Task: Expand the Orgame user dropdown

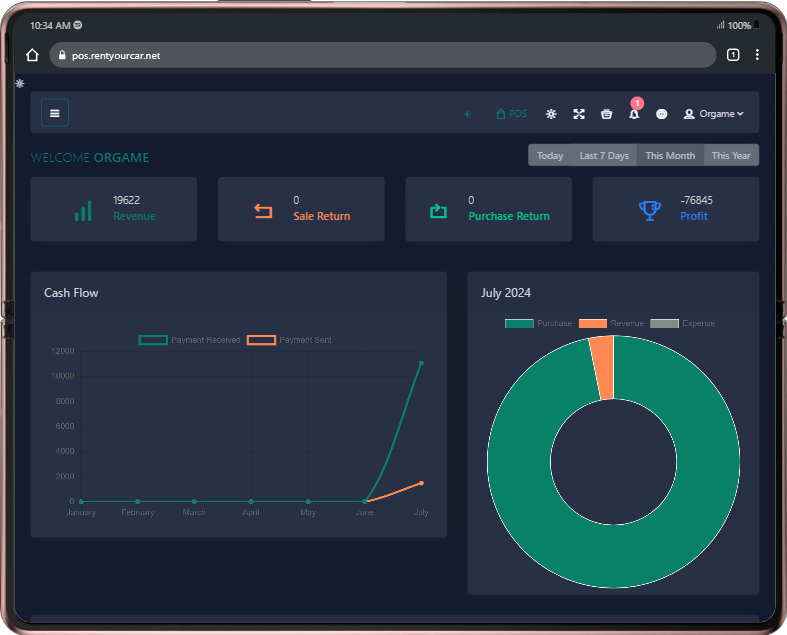Action: 713,114
